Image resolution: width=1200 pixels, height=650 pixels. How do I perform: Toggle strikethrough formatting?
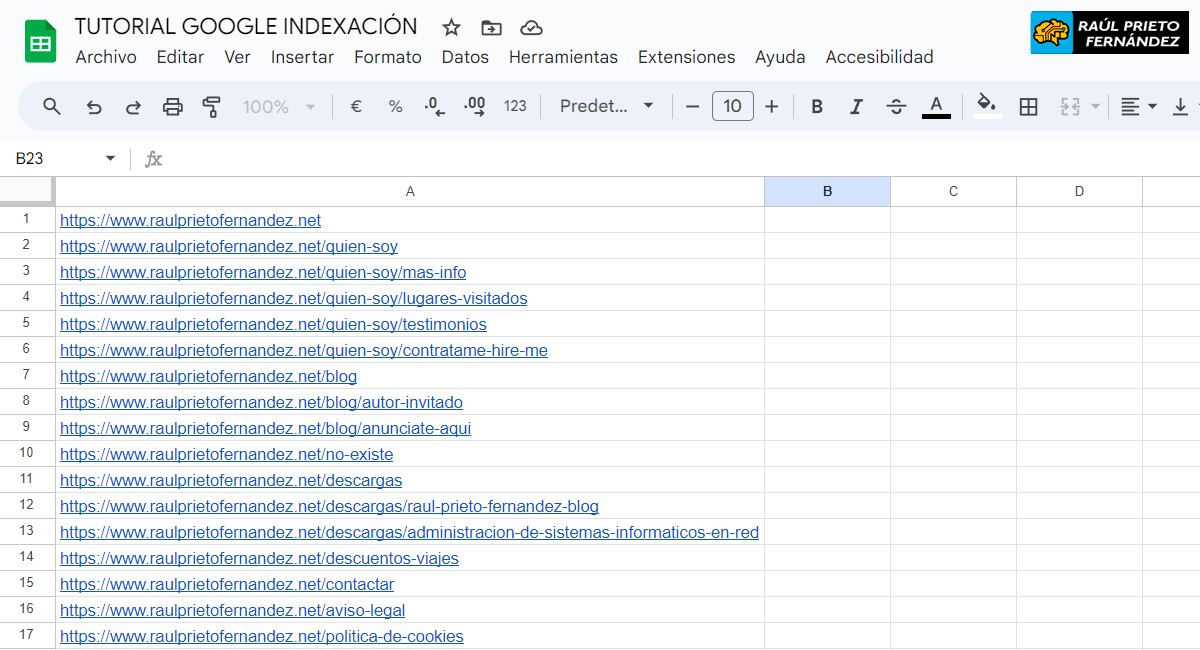[x=896, y=106]
